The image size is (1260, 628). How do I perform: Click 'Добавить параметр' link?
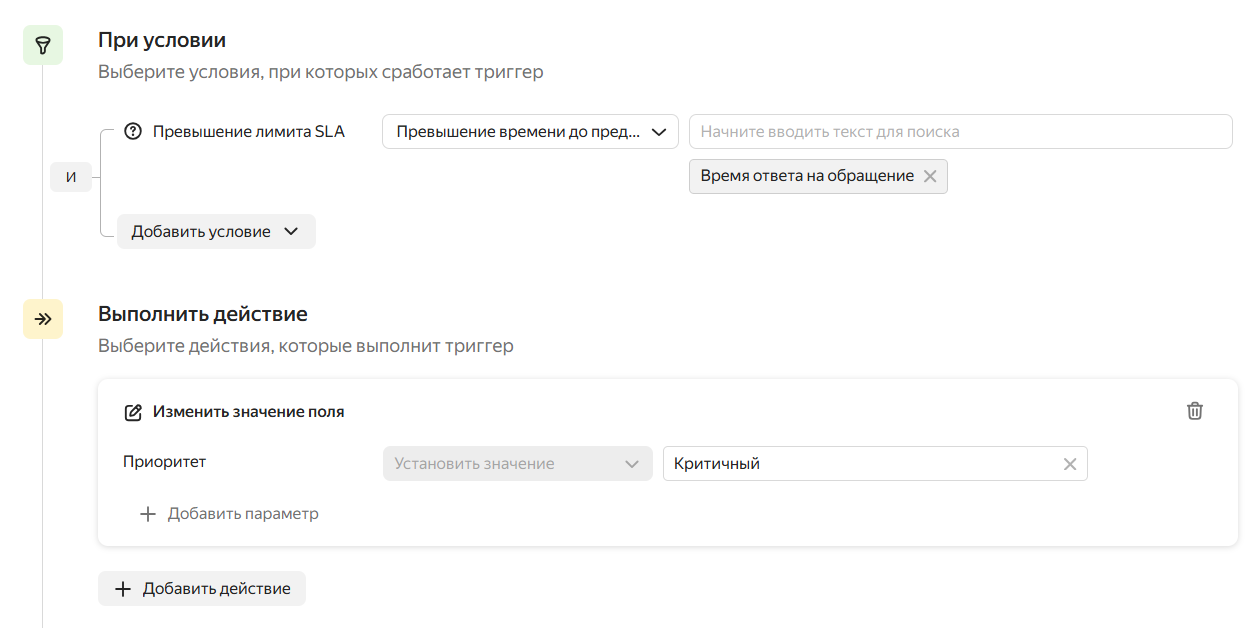tap(243, 514)
